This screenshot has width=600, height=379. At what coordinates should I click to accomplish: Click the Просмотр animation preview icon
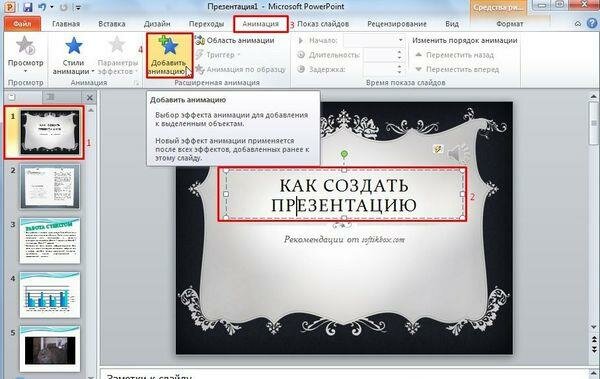[x=25, y=45]
